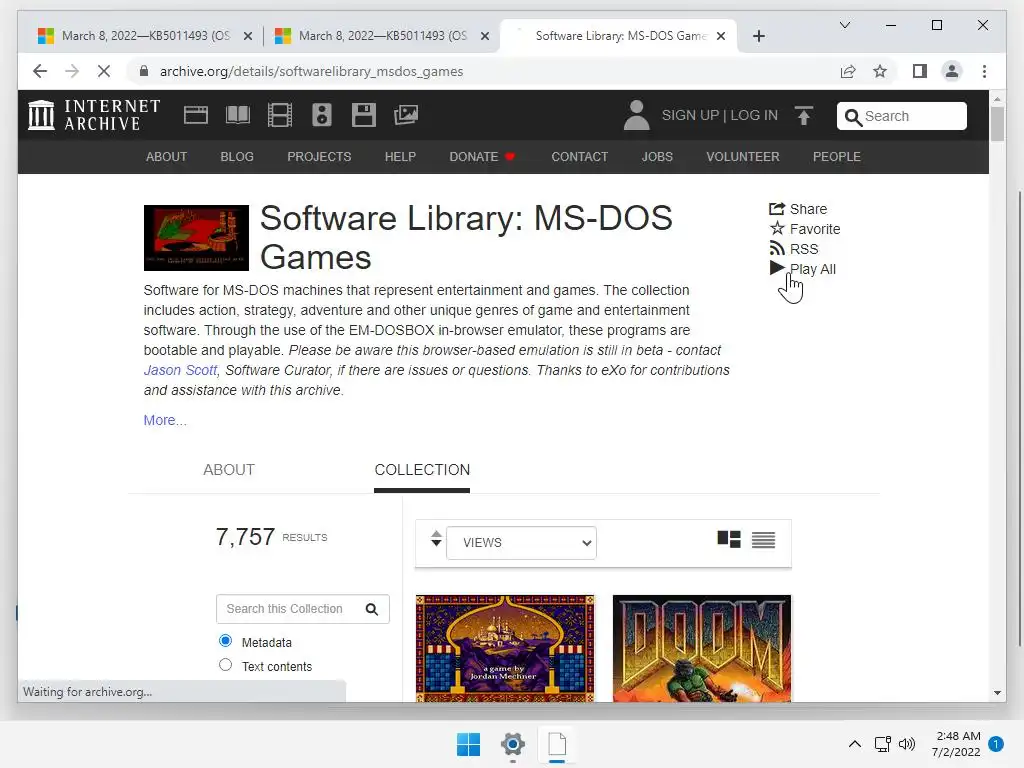Open Chrome side panel

(920, 71)
